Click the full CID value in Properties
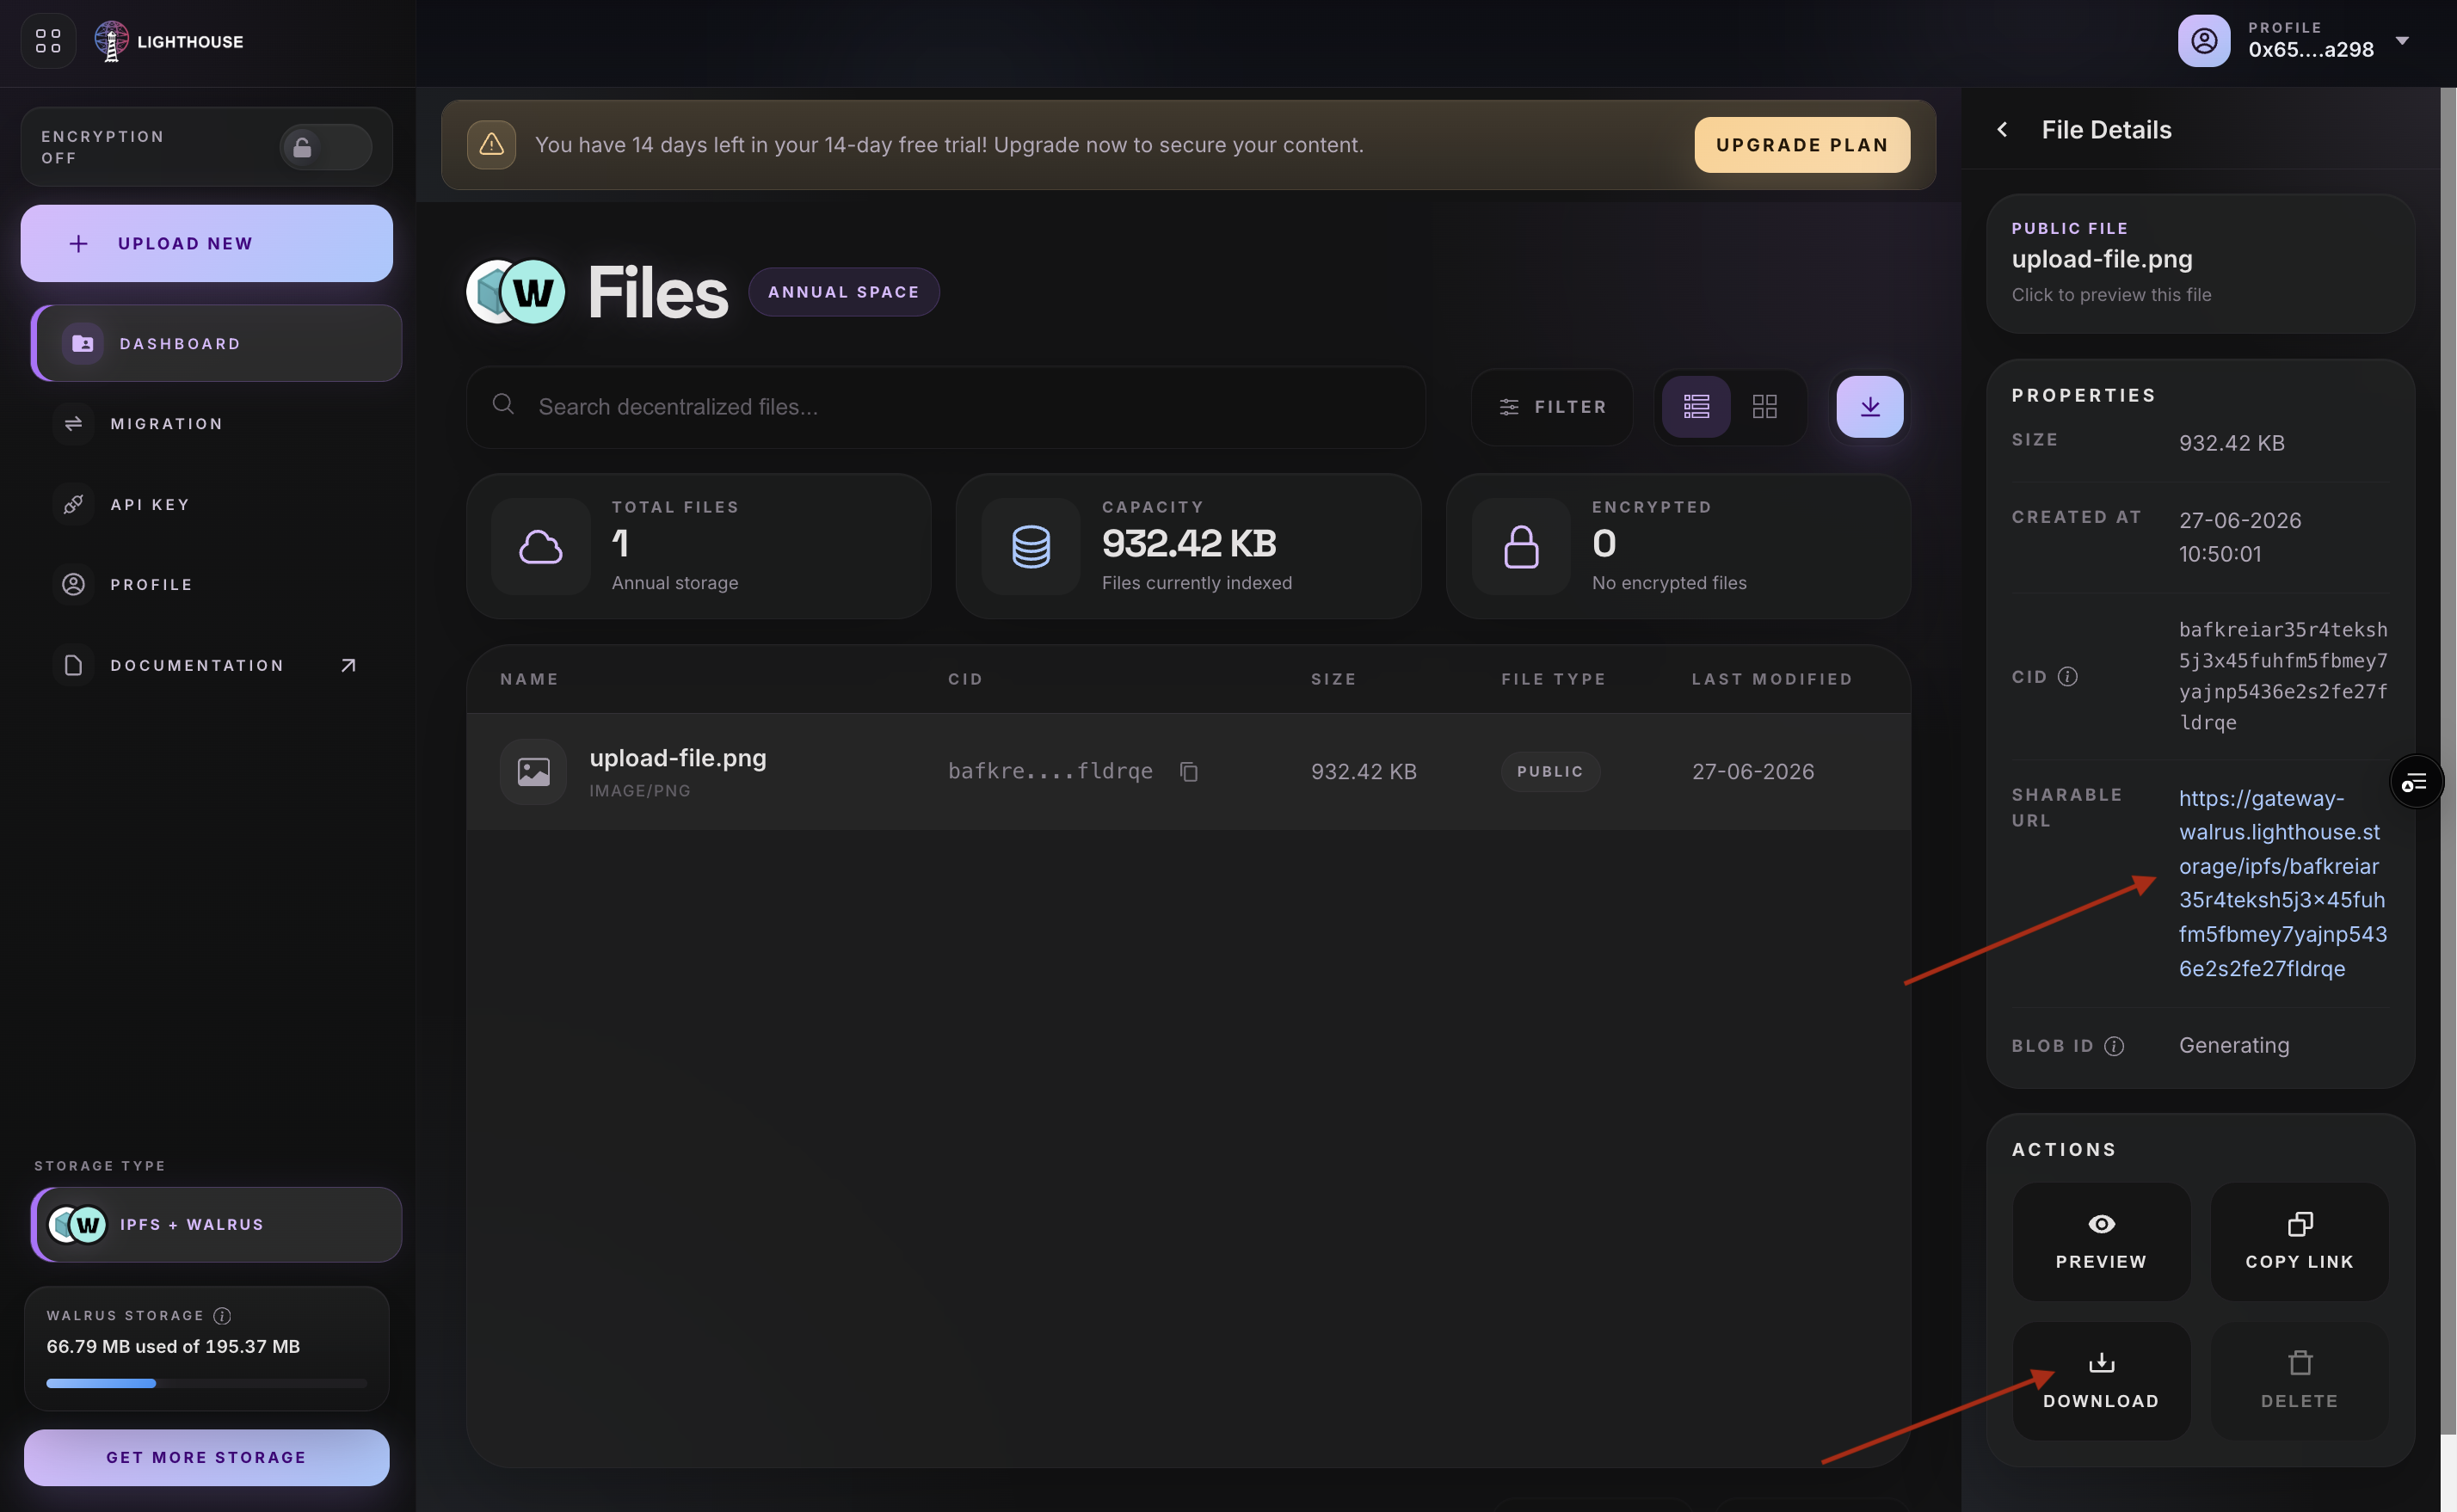The height and width of the screenshot is (1512, 2457). 2284,676
